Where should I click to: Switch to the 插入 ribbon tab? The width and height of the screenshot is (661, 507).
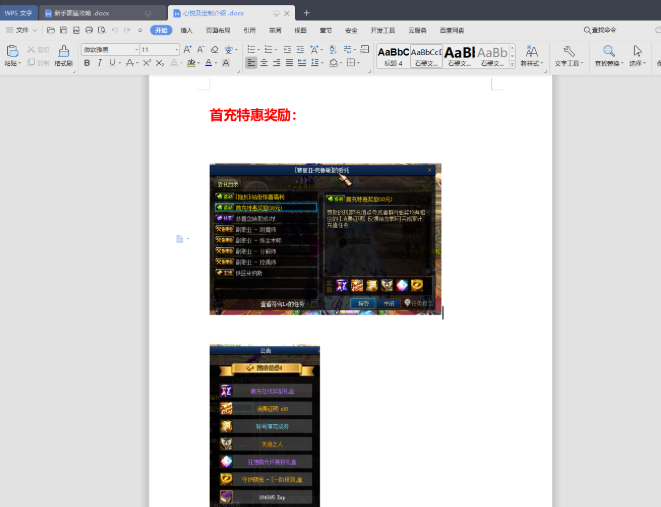tap(186, 30)
